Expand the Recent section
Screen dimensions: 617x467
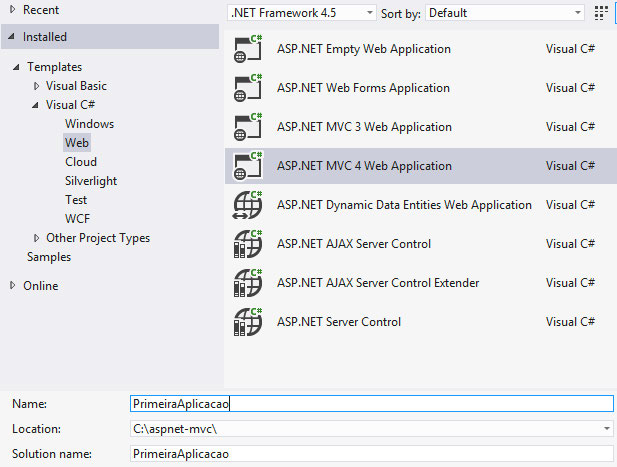point(13,9)
